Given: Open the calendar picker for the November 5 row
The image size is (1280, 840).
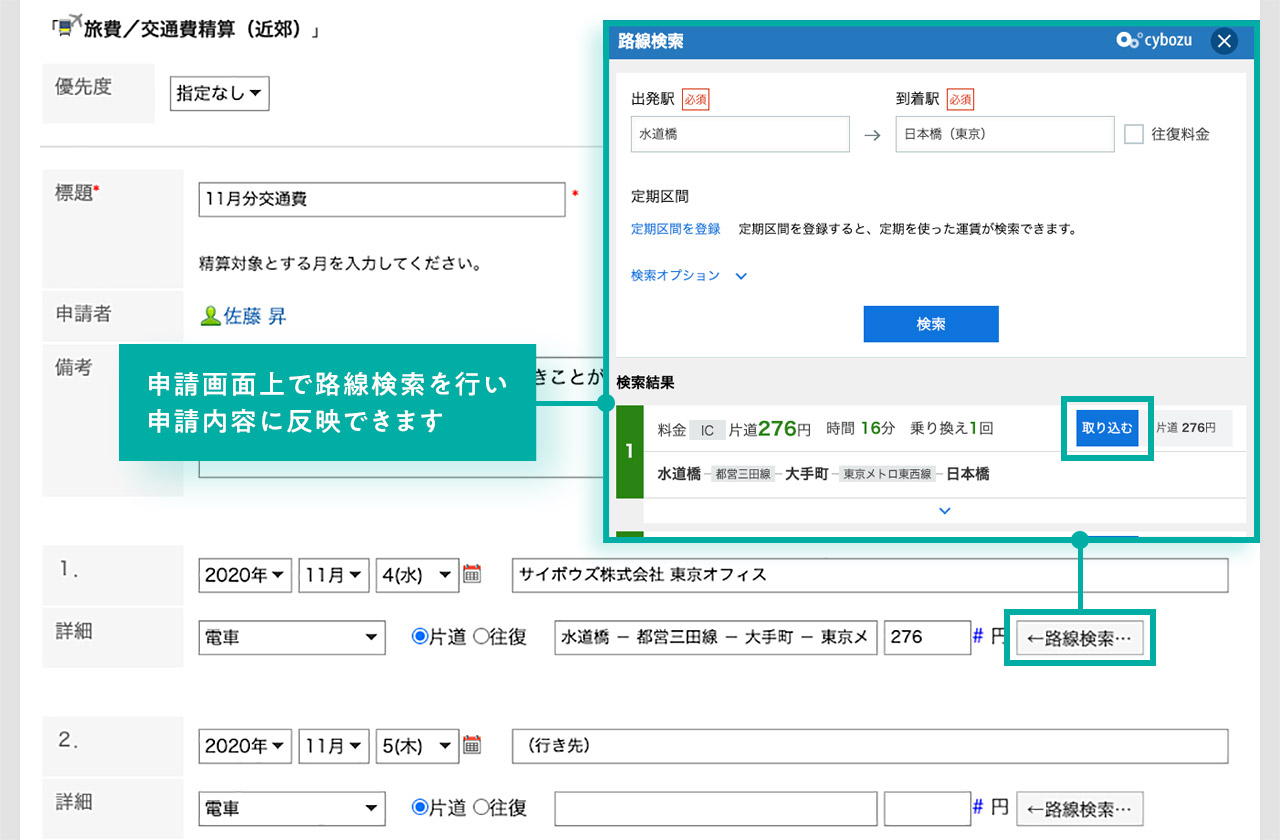Looking at the screenshot, I should click(x=474, y=746).
